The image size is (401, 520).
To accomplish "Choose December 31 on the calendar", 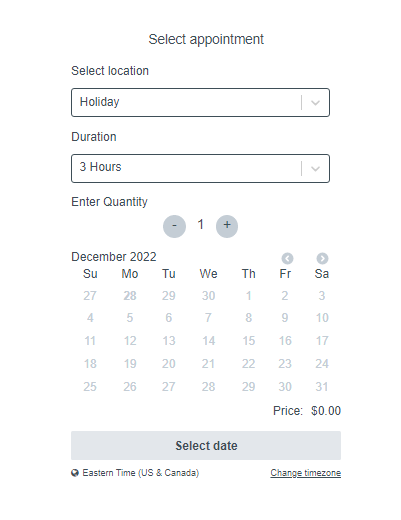I will (x=322, y=387).
